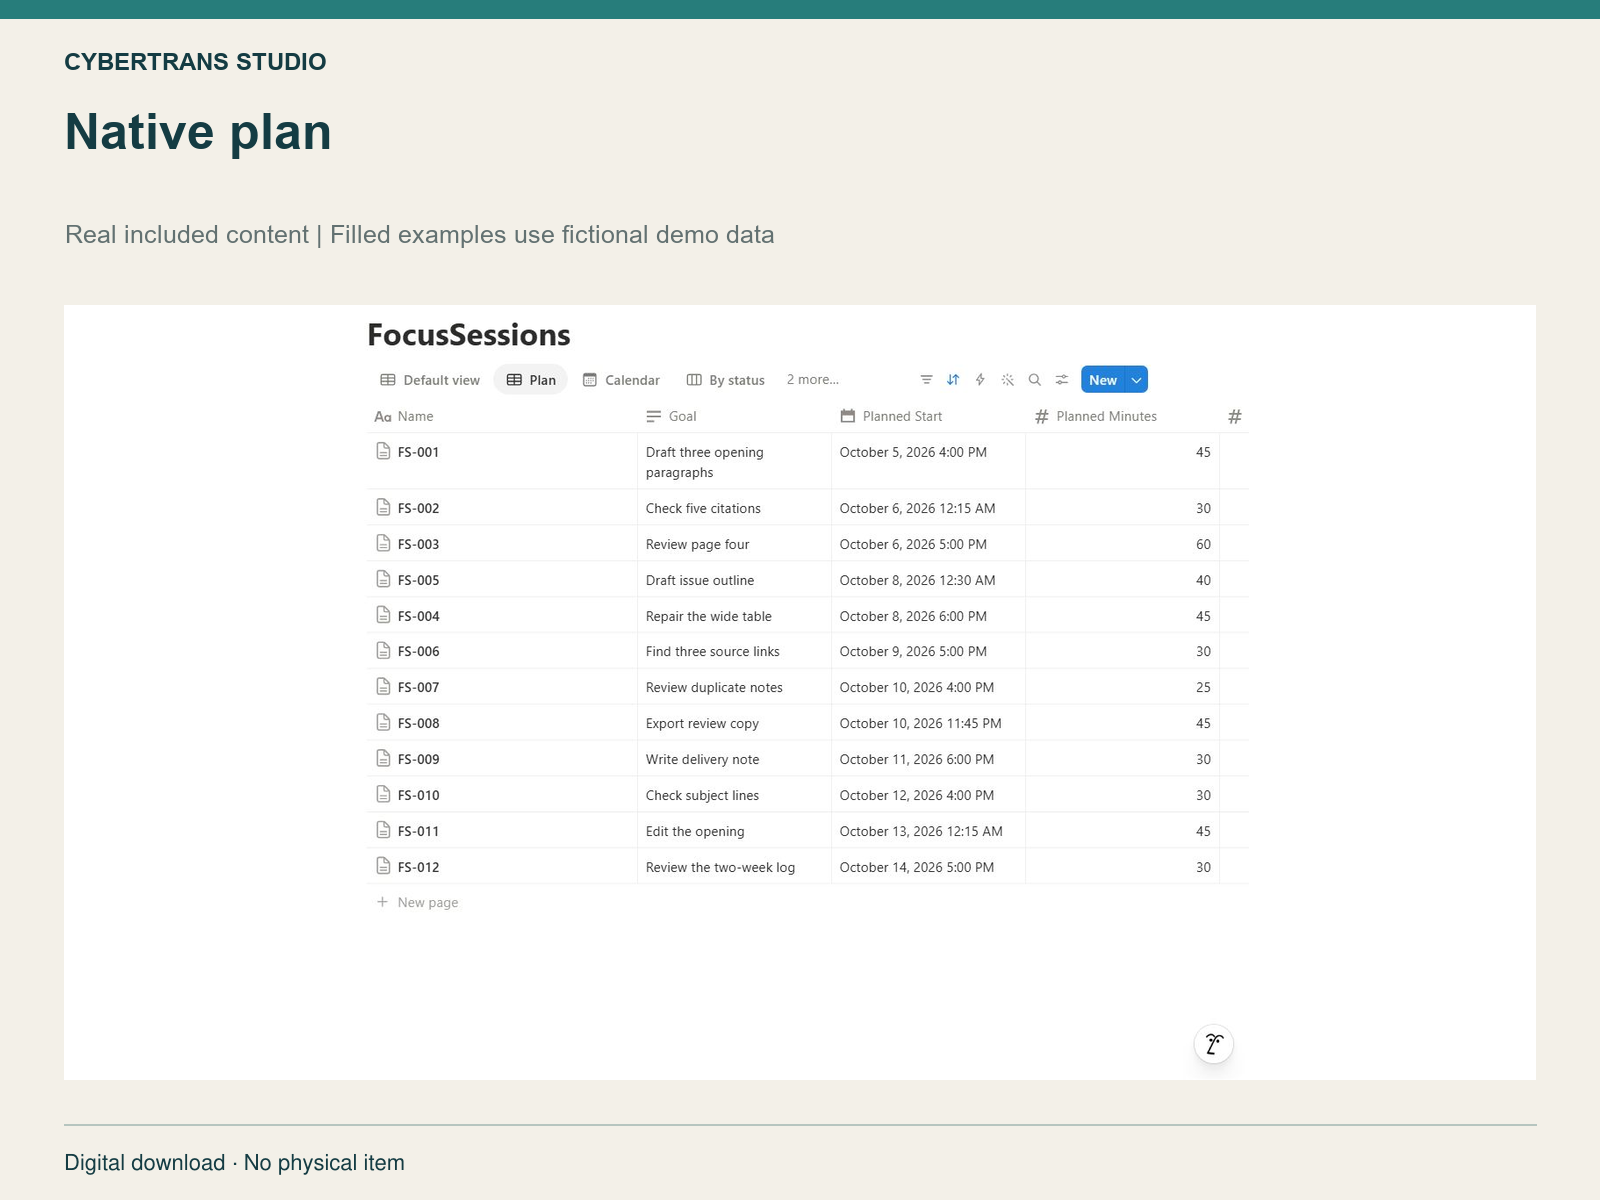This screenshot has height=1200, width=1600.
Task: Select the goal 'Review duplicate notes'
Action: pos(714,687)
